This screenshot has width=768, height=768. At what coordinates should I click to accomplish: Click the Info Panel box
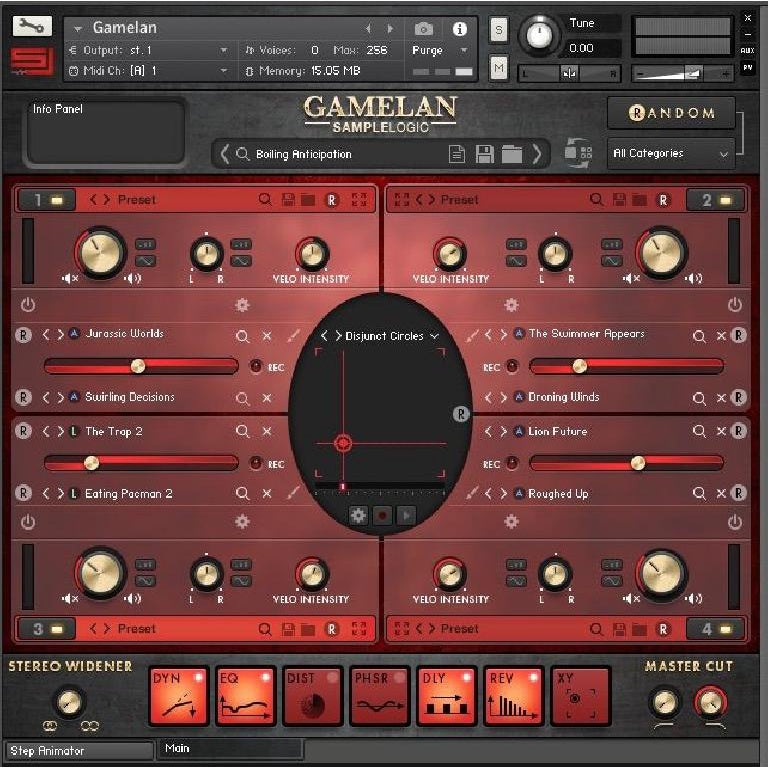pyautogui.click(x=105, y=131)
